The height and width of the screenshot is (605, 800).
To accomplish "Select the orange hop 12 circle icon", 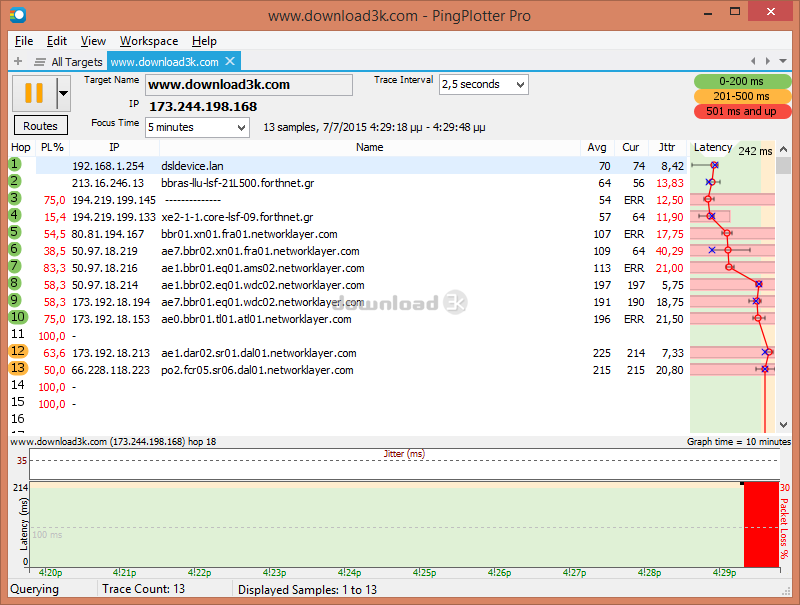I will (17, 352).
